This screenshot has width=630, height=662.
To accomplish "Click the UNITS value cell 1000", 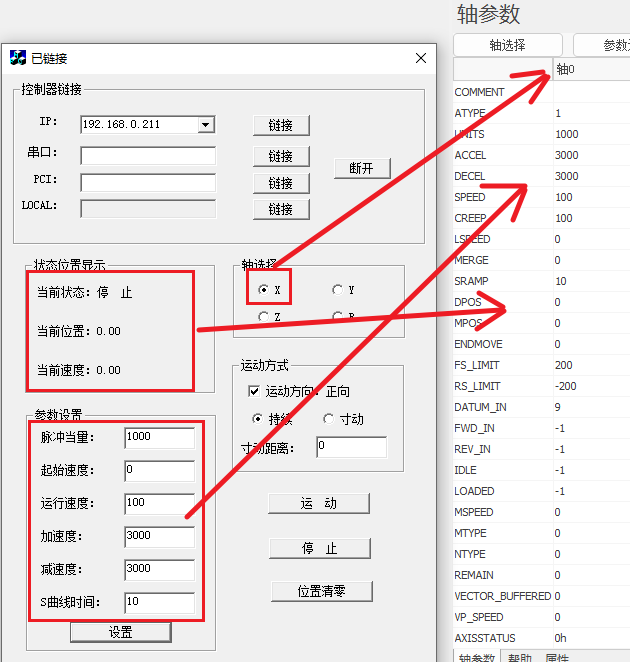I will coord(591,134).
